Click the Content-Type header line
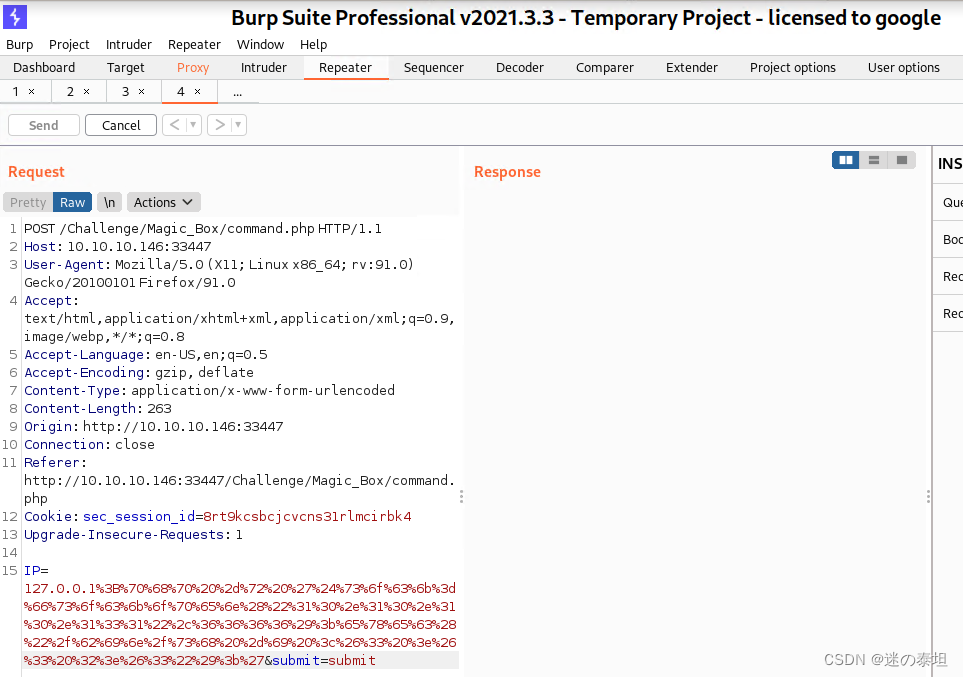 point(209,391)
